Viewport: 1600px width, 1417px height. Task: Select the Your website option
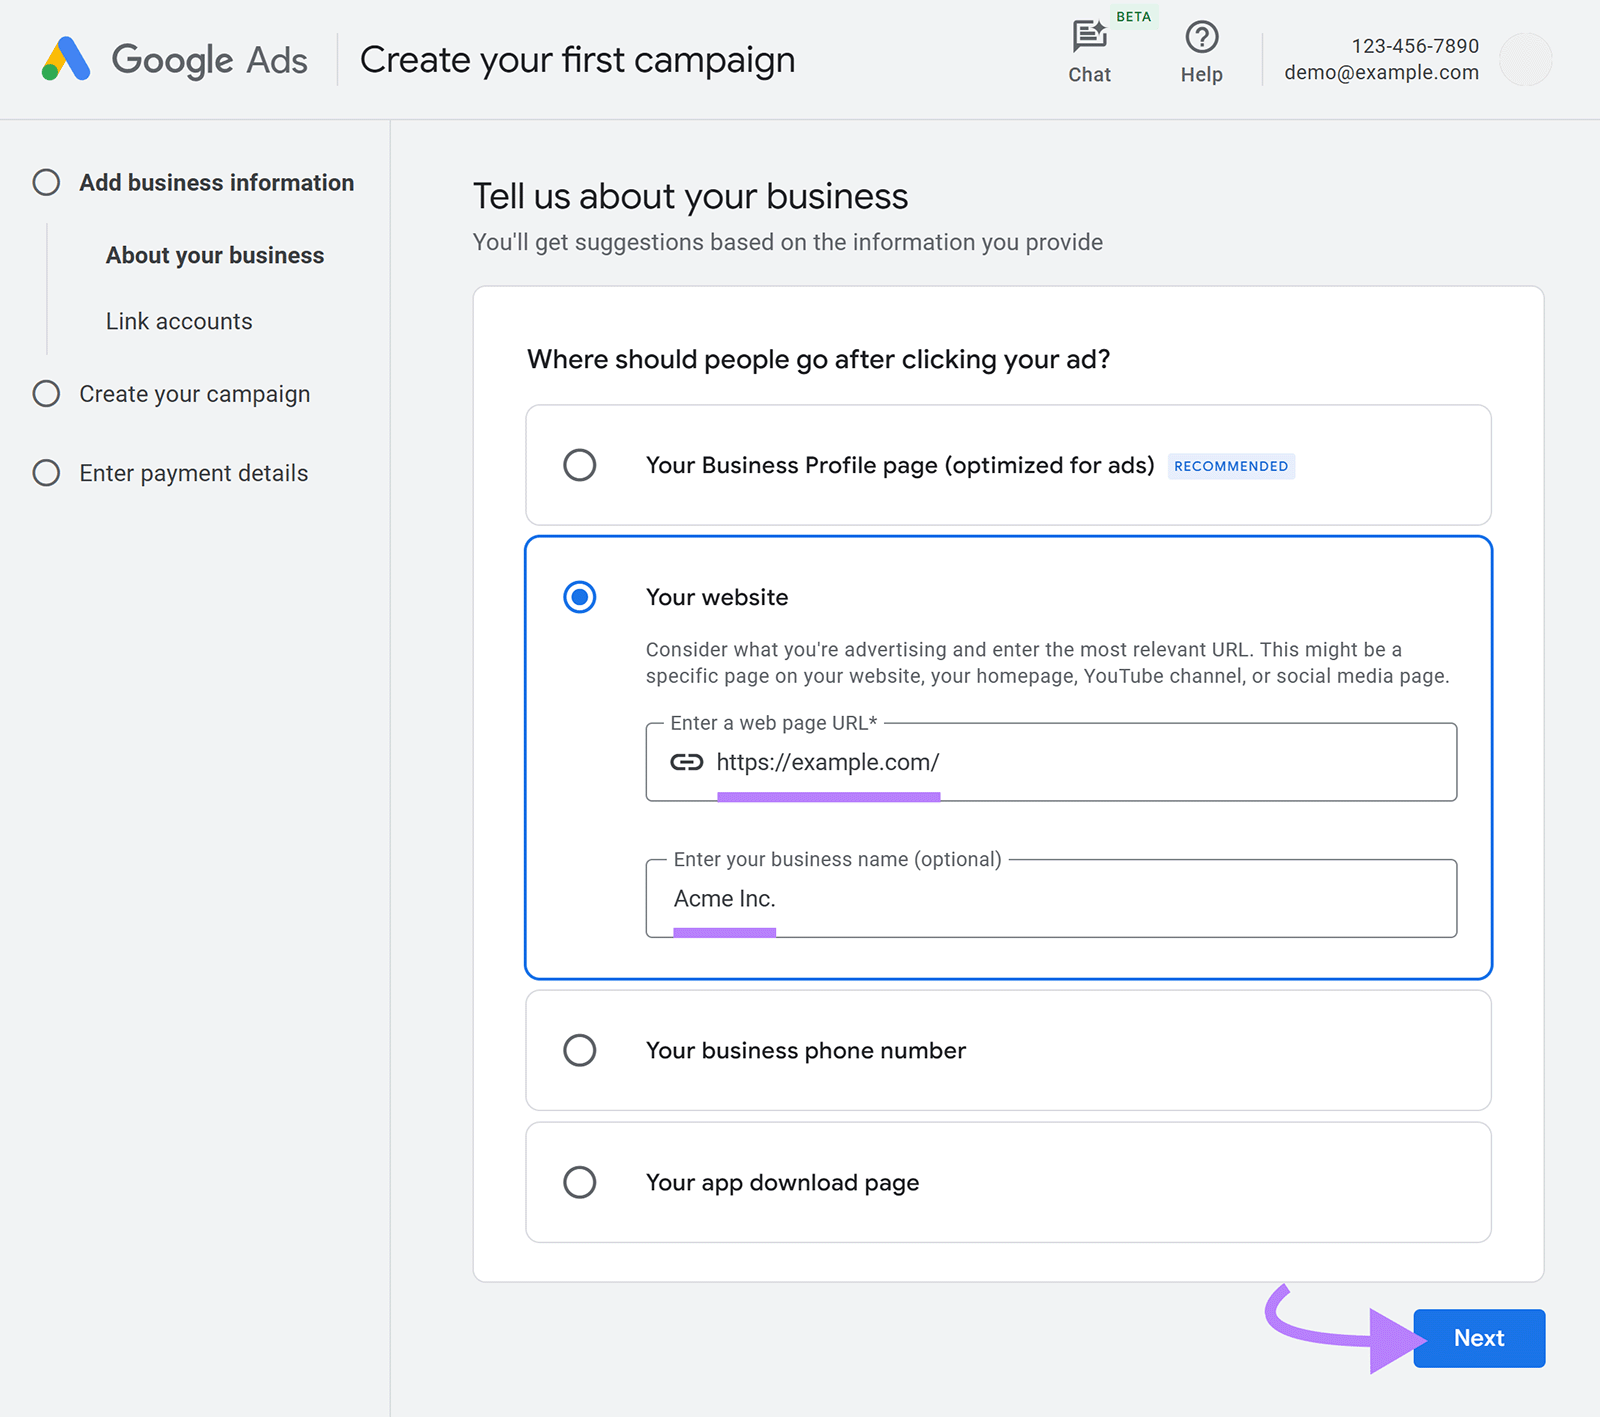[580, 597]
